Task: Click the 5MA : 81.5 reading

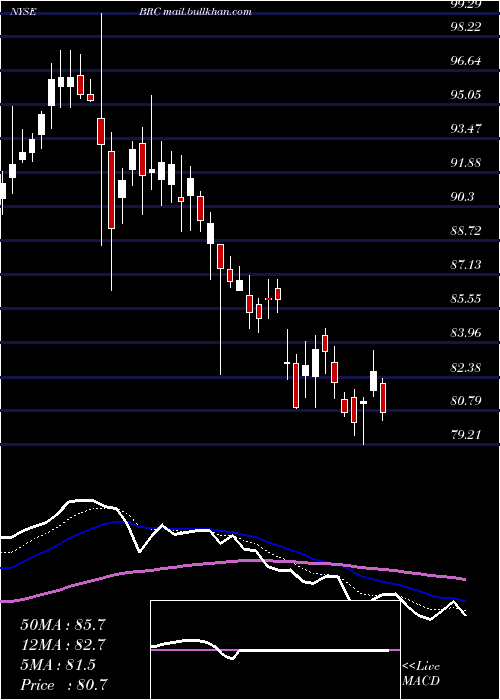Action: point(58,665)
